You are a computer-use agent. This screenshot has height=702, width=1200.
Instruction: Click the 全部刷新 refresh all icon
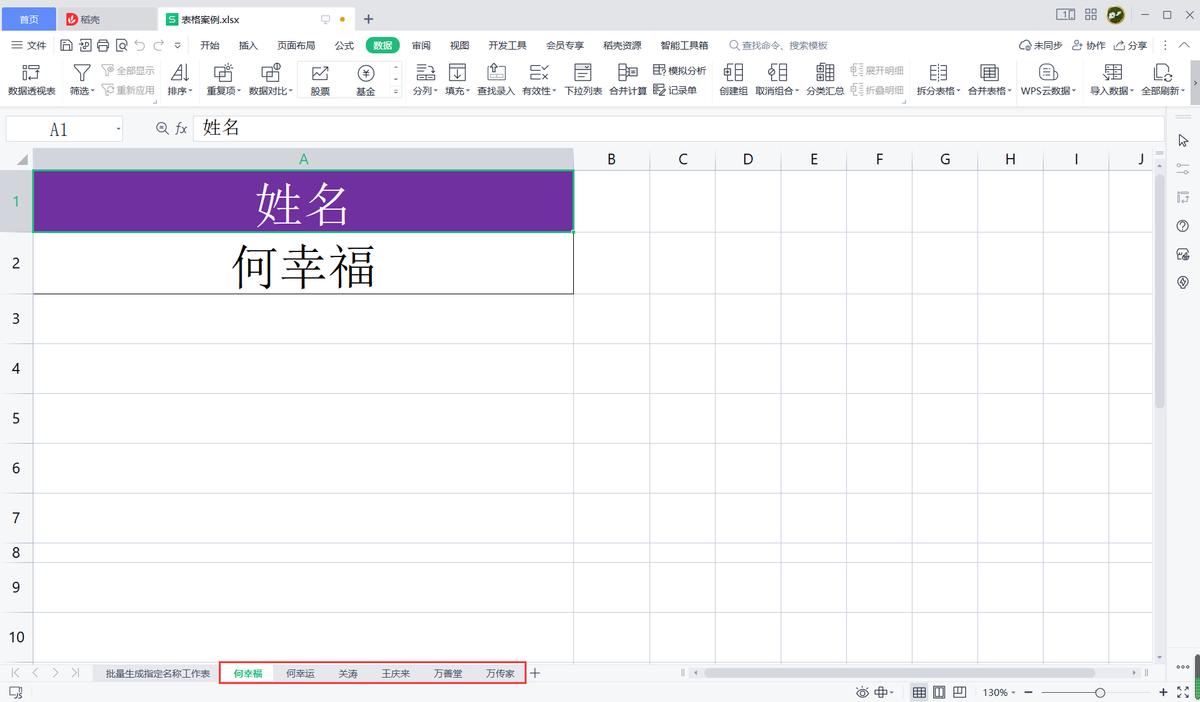pos(1162,80)
